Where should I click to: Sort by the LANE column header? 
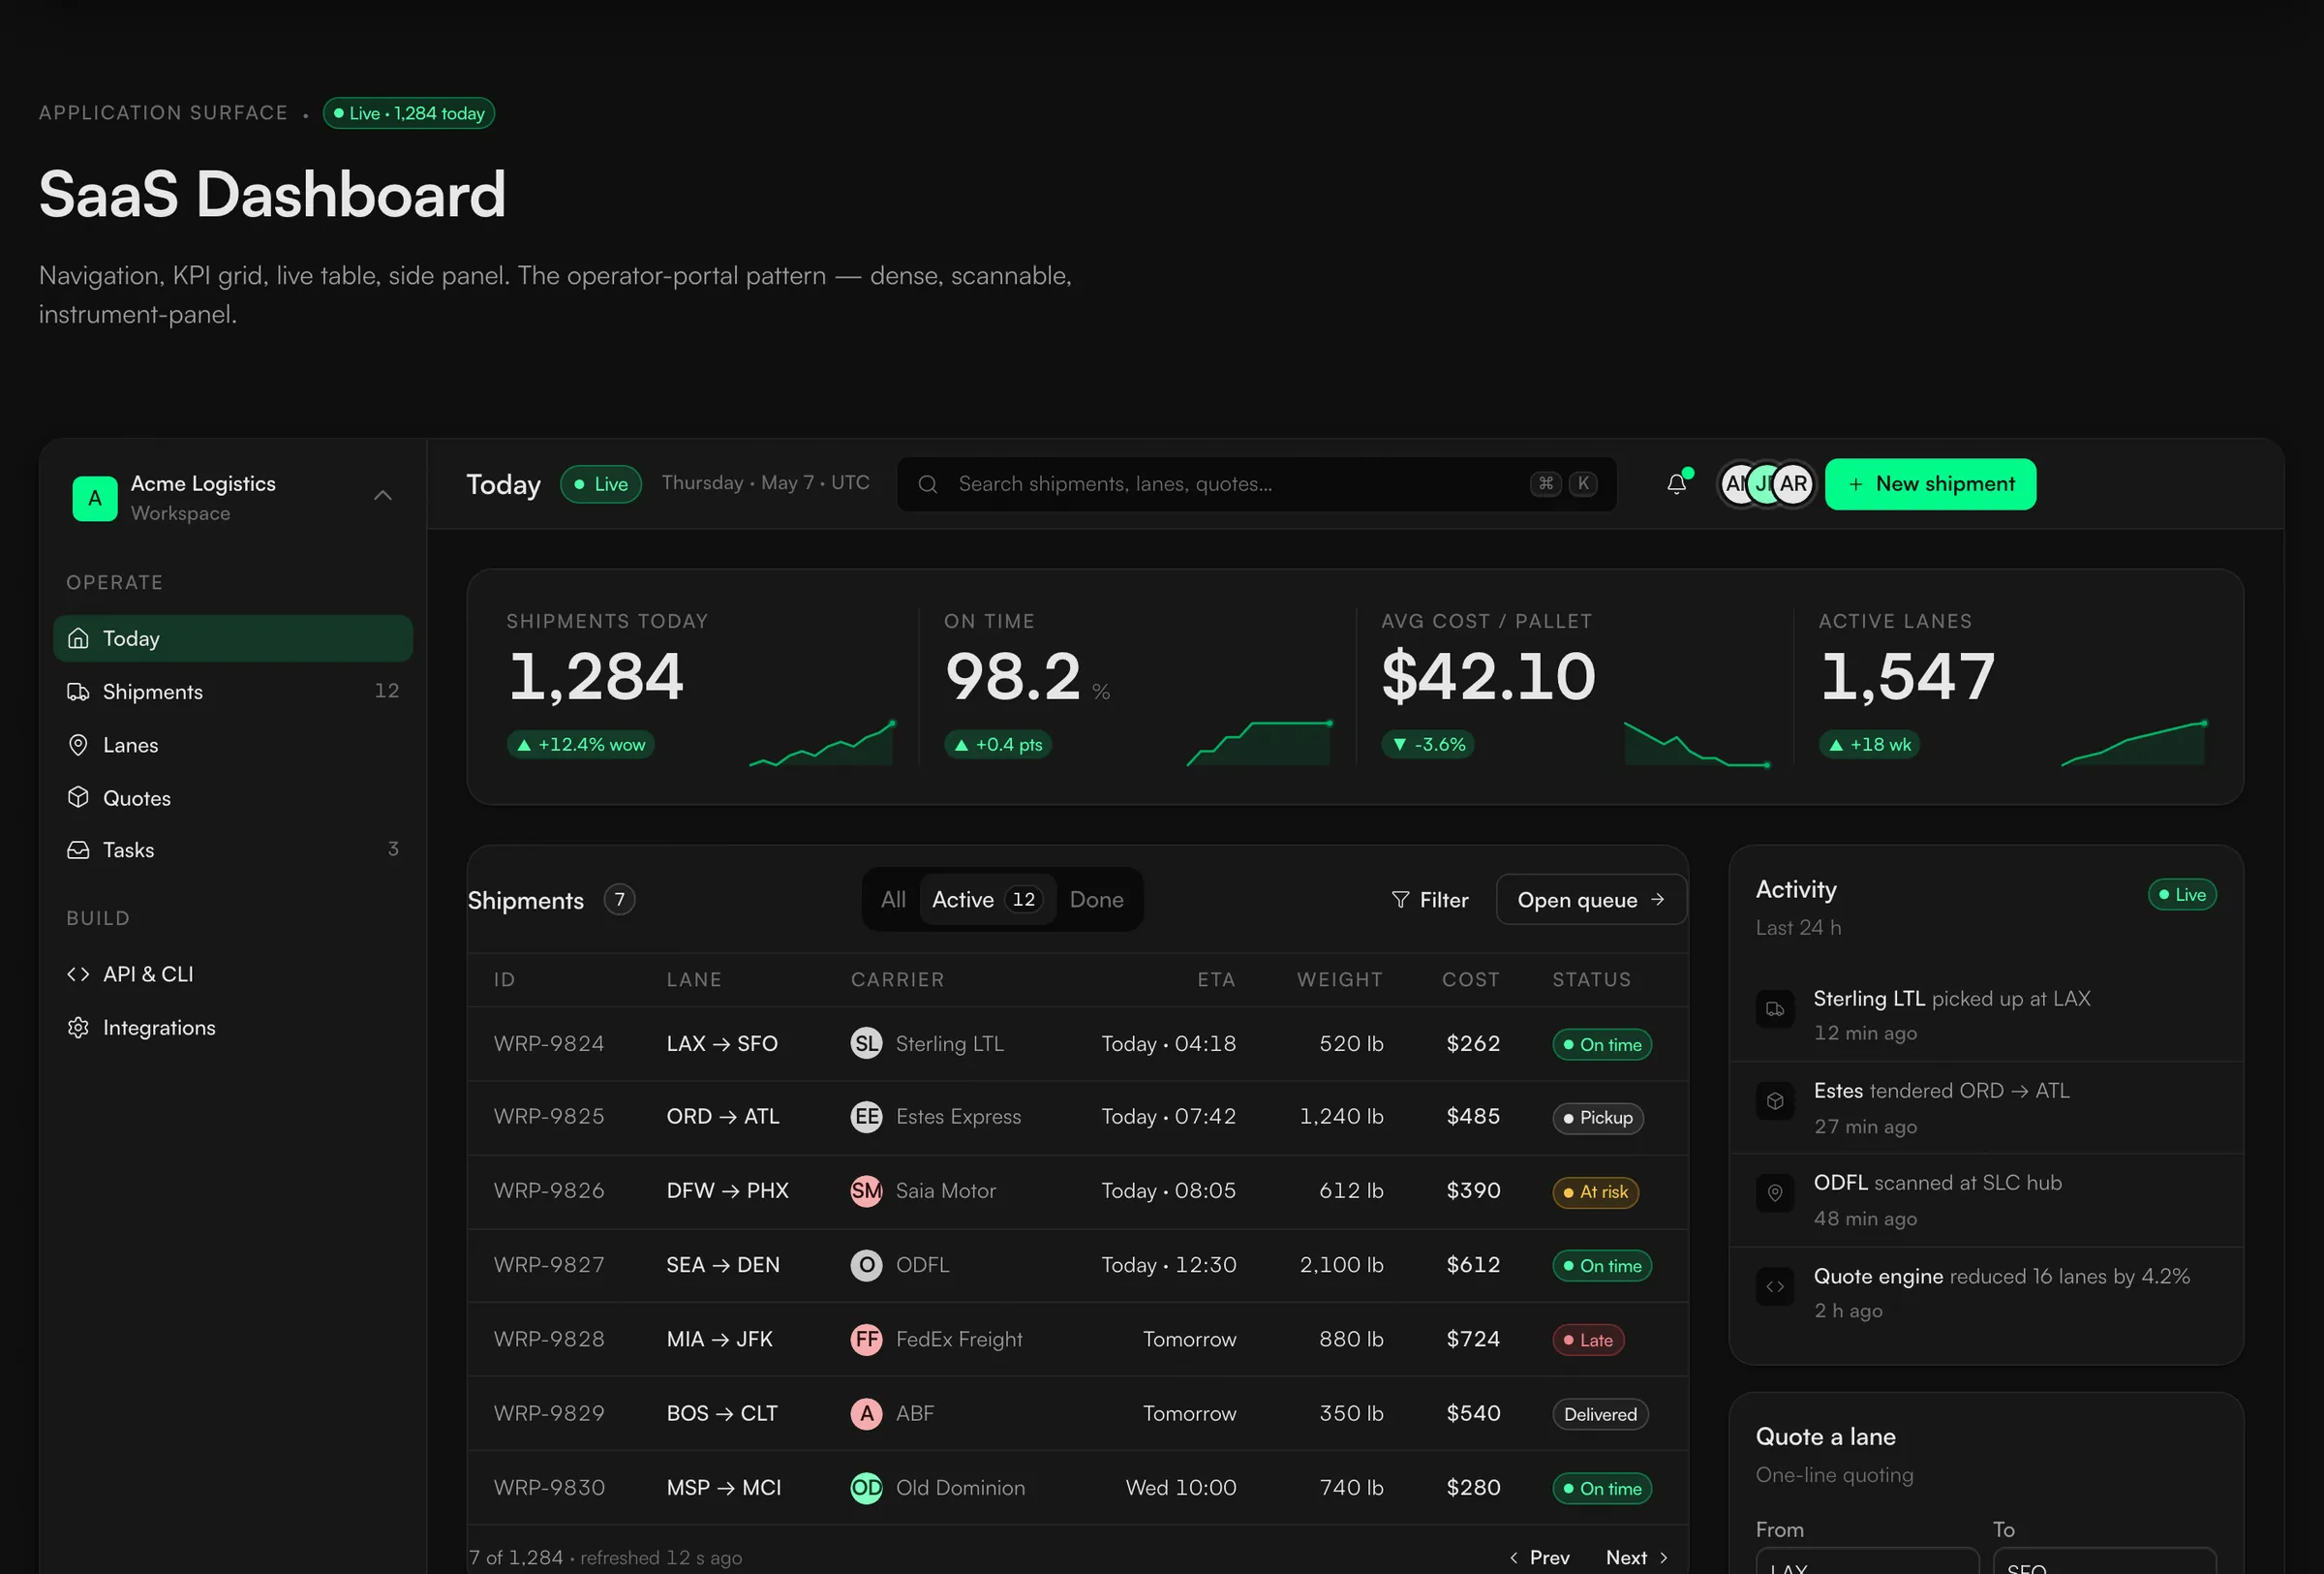[694, 979]
